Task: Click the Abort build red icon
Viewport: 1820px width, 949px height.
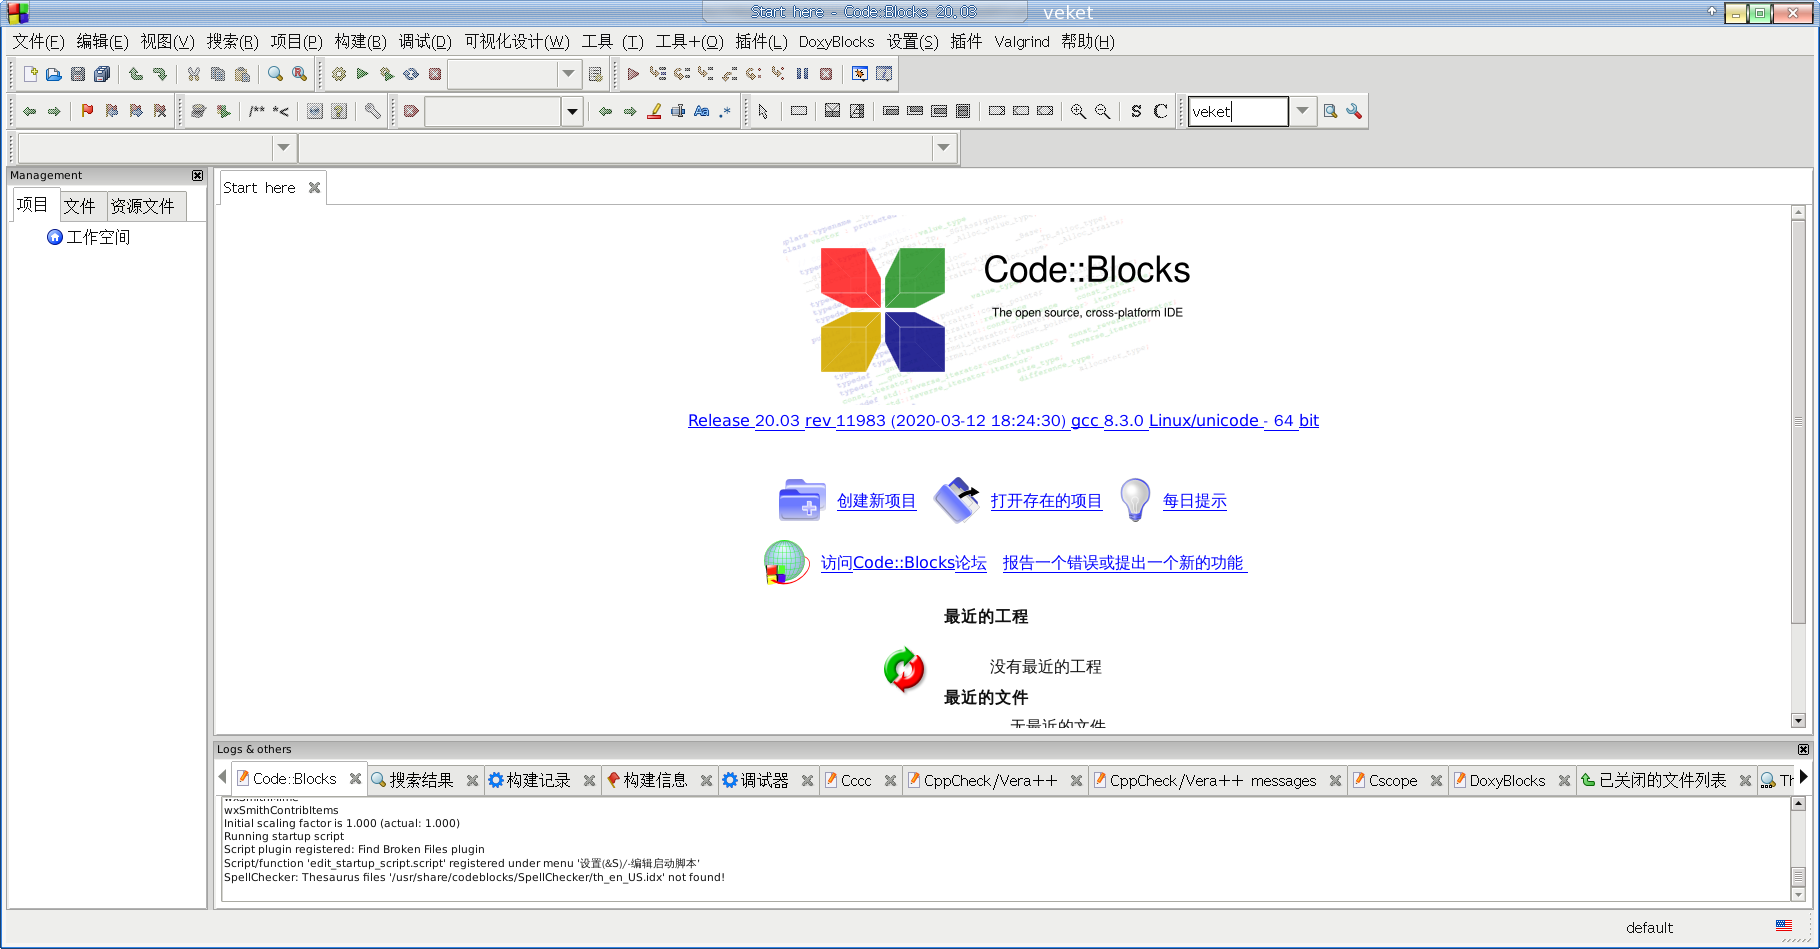Action: coord(435,74)
